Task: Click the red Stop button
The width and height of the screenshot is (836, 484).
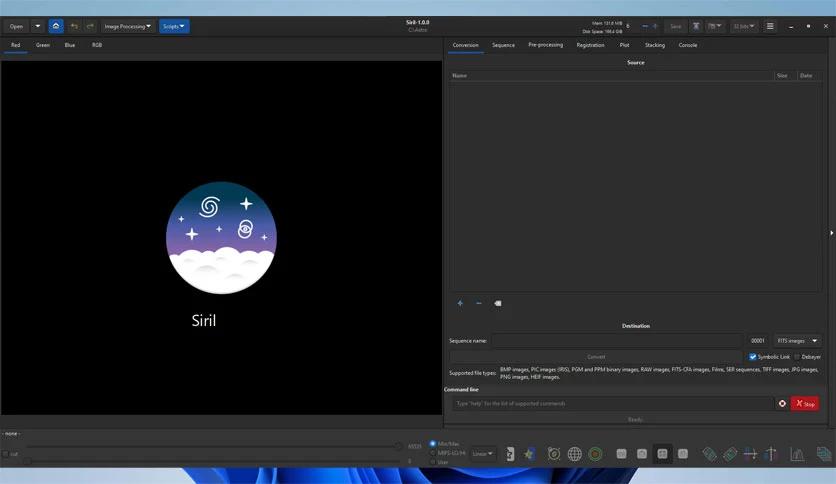Action: coord(805,404)
